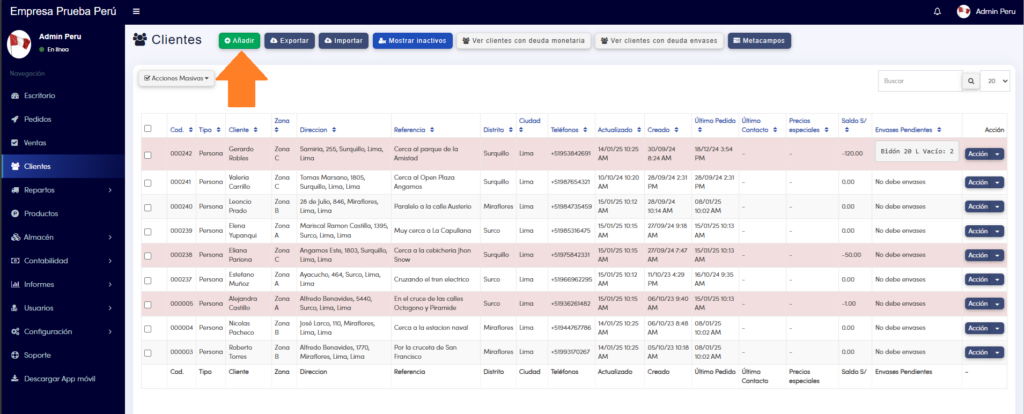Open the Acciones Masivas dropdown
The width and height of the screenshot is (1024, 414).
click(x=176, y=78)
